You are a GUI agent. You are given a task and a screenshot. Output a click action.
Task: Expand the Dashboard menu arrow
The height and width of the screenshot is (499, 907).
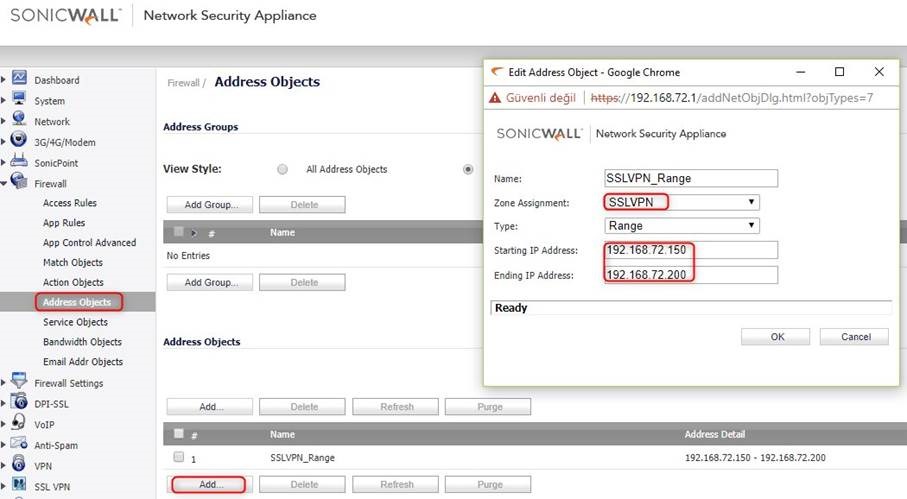(x=3, y=80)
